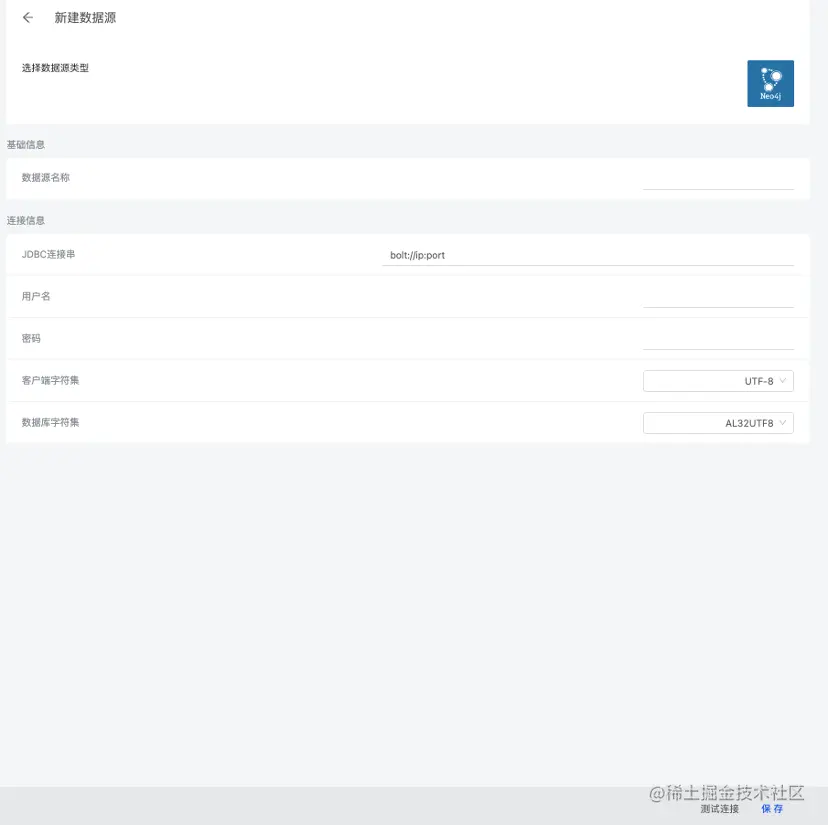
Task: Open the 数据库字符集 AL32UTF8 dropdown
Action: click(x=718, y=422)
